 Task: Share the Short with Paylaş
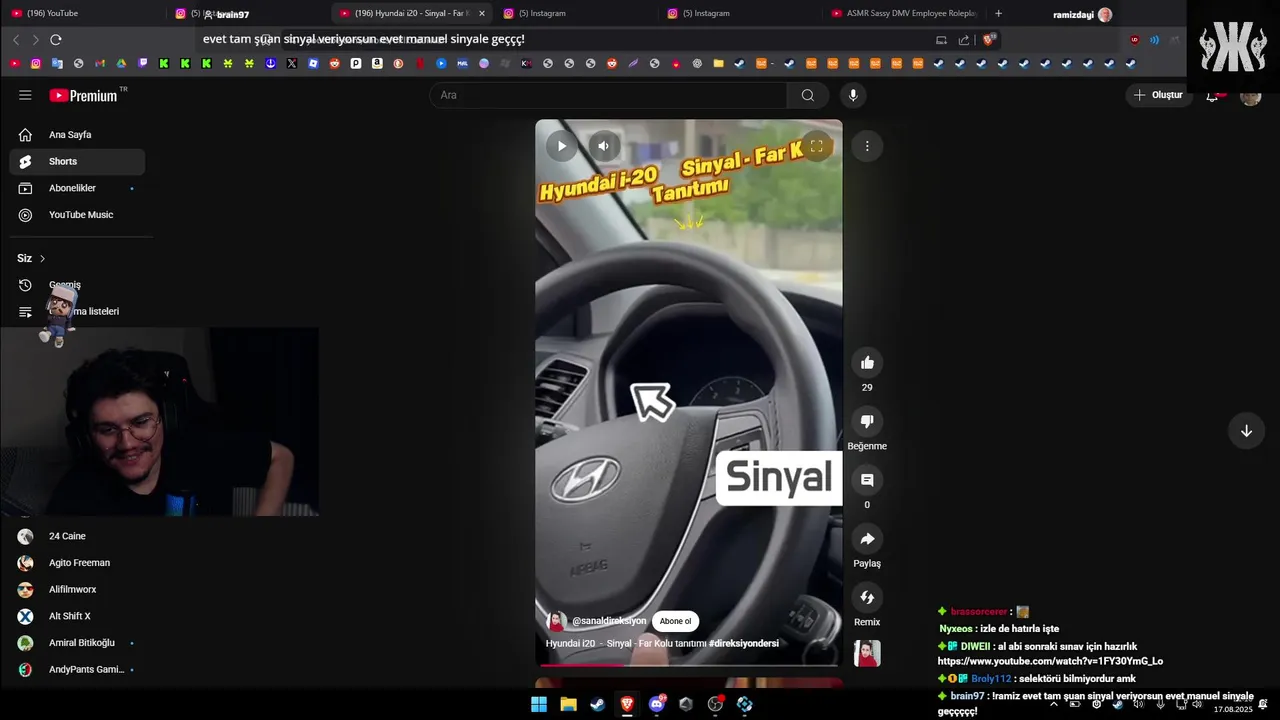(x=867, y=539)
